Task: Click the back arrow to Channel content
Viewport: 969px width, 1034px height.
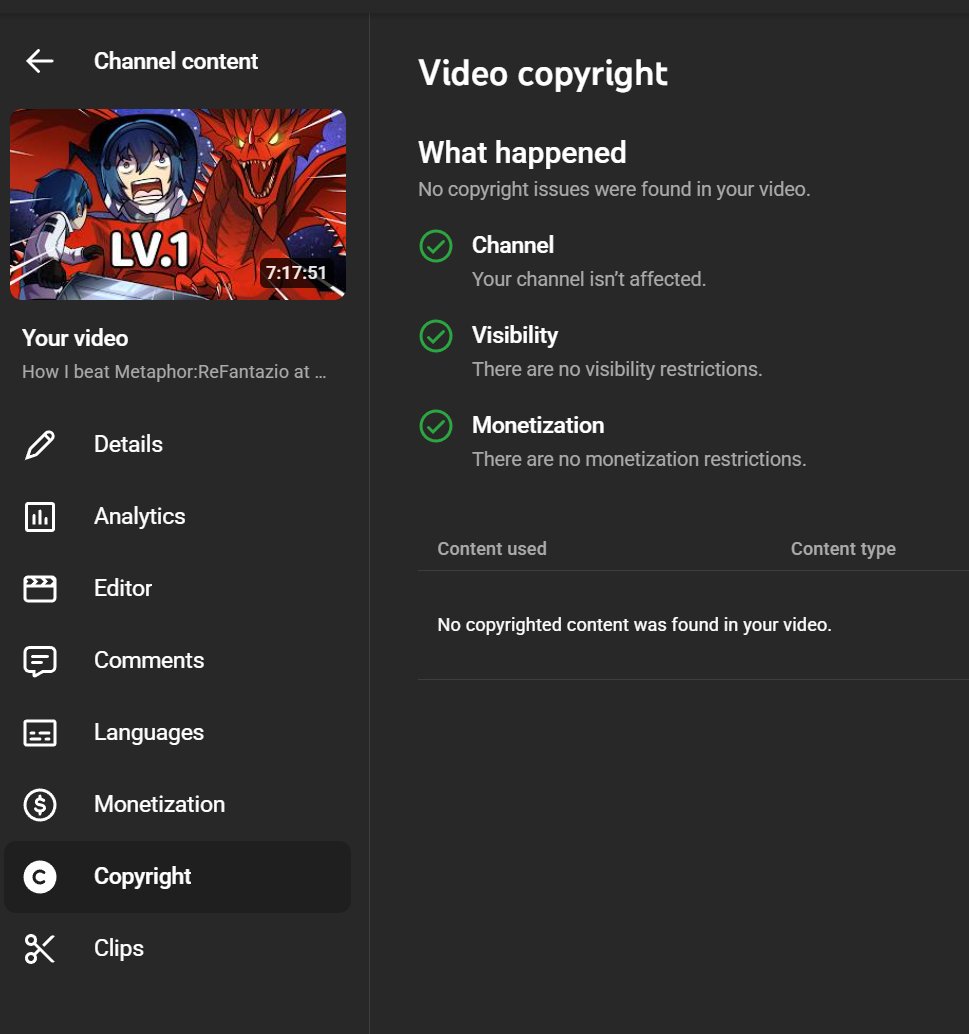Action: (40, 61)
